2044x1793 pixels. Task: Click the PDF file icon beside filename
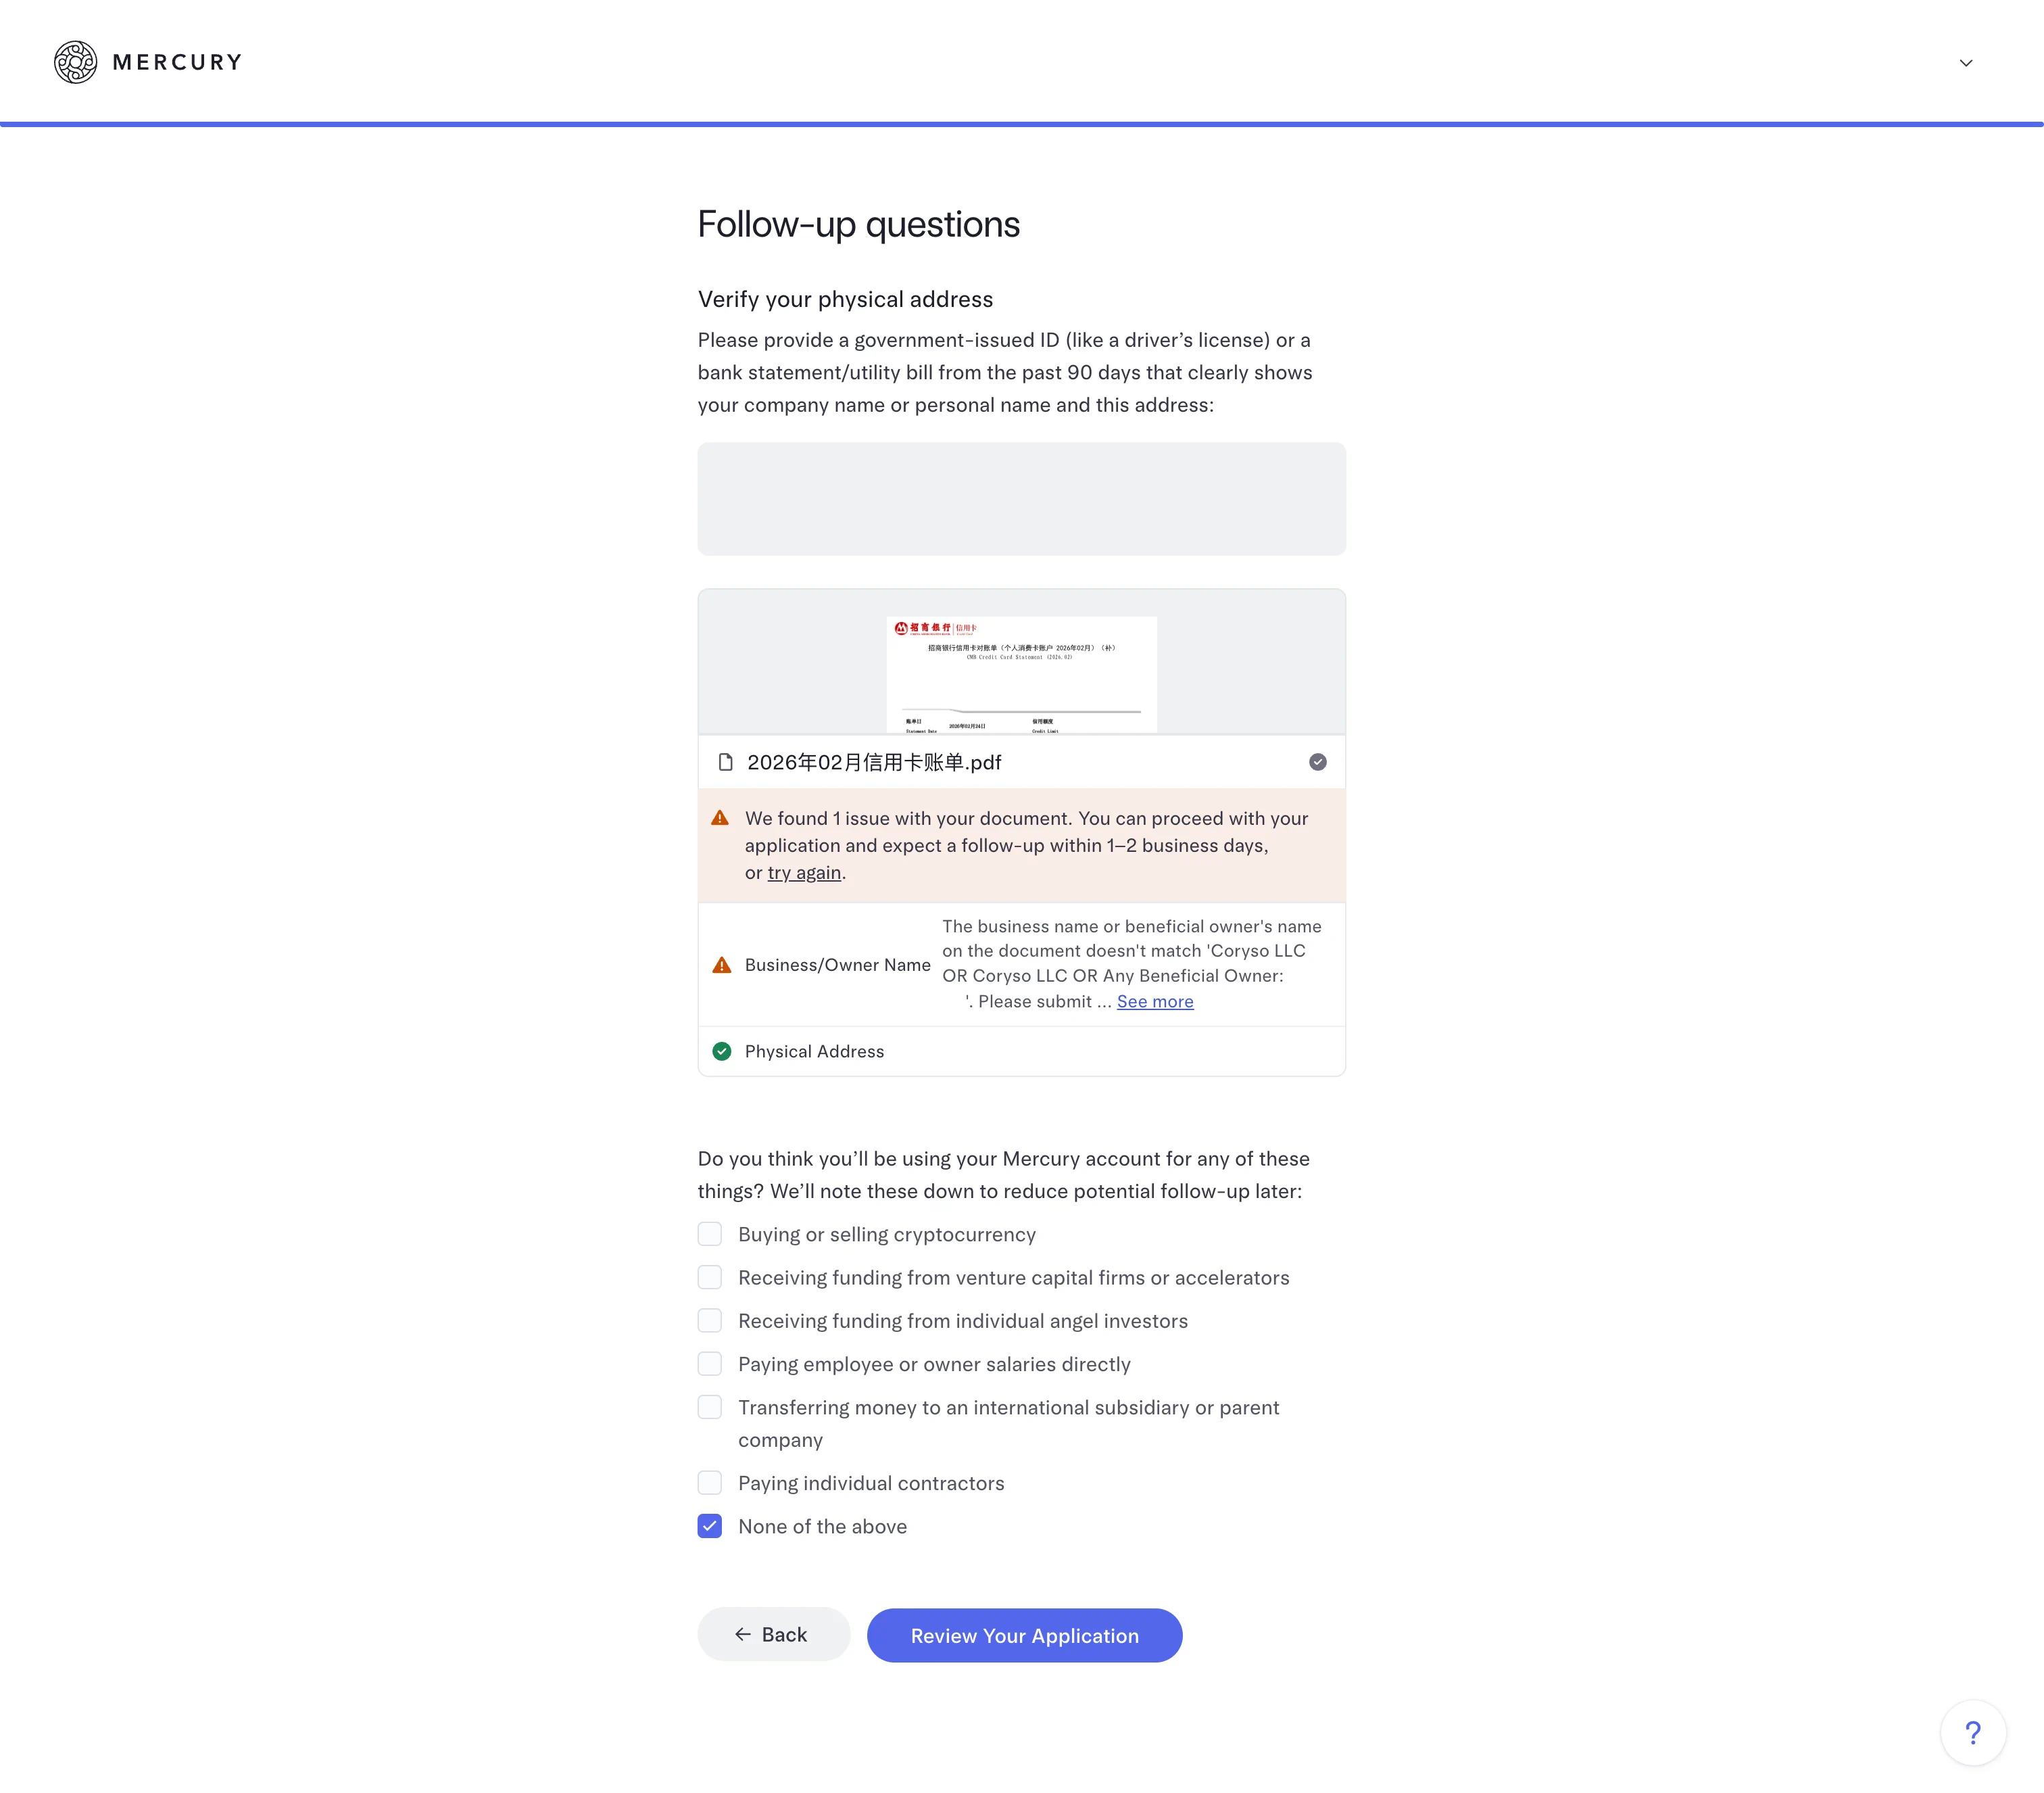coord(725,762)
